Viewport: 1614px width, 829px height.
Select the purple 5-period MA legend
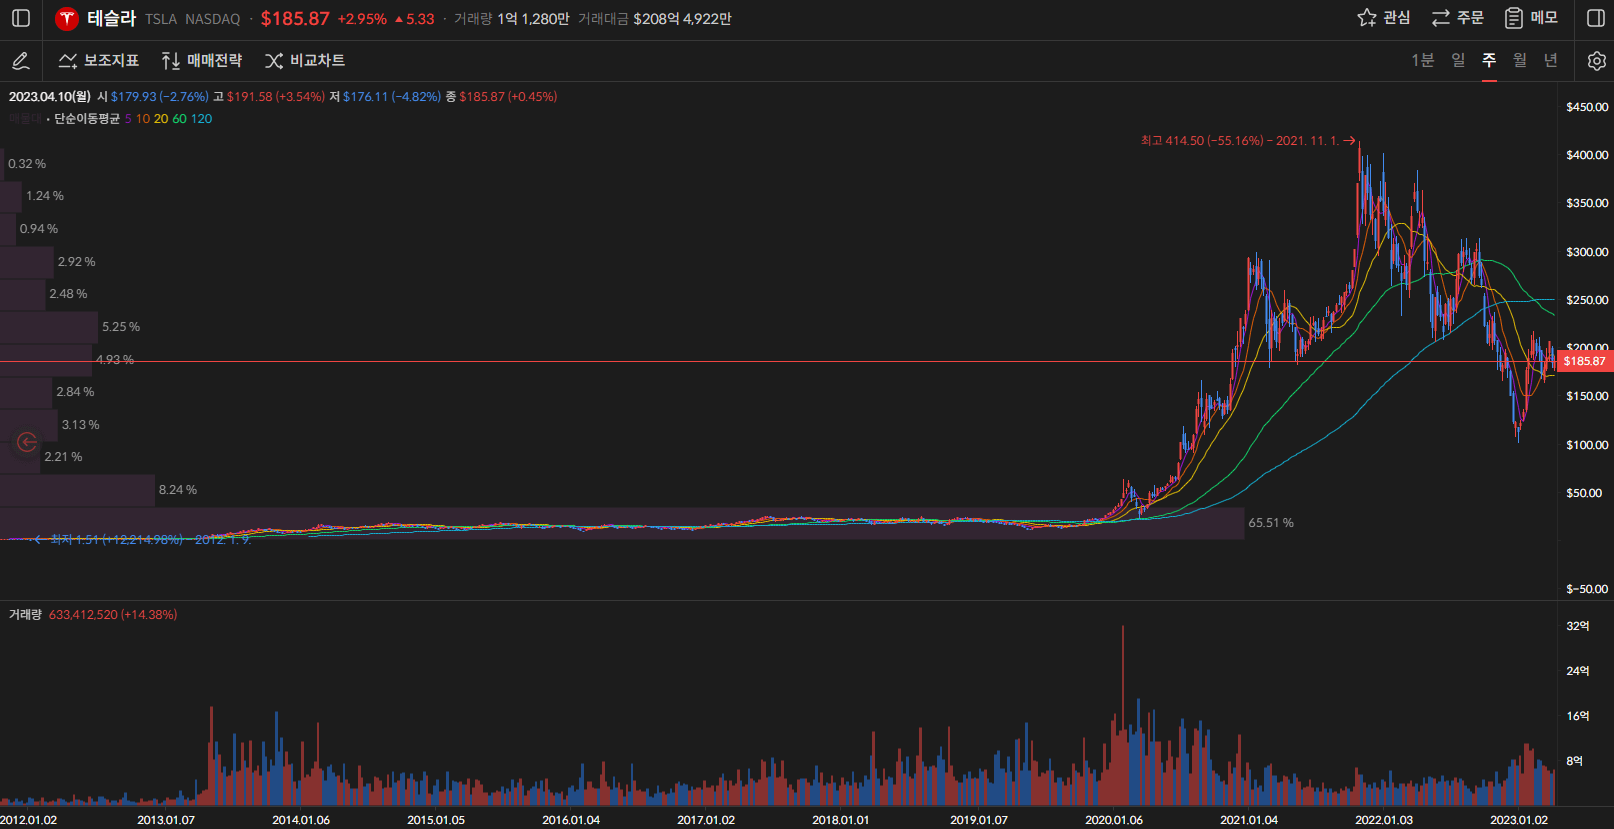[x=128, y=118]
